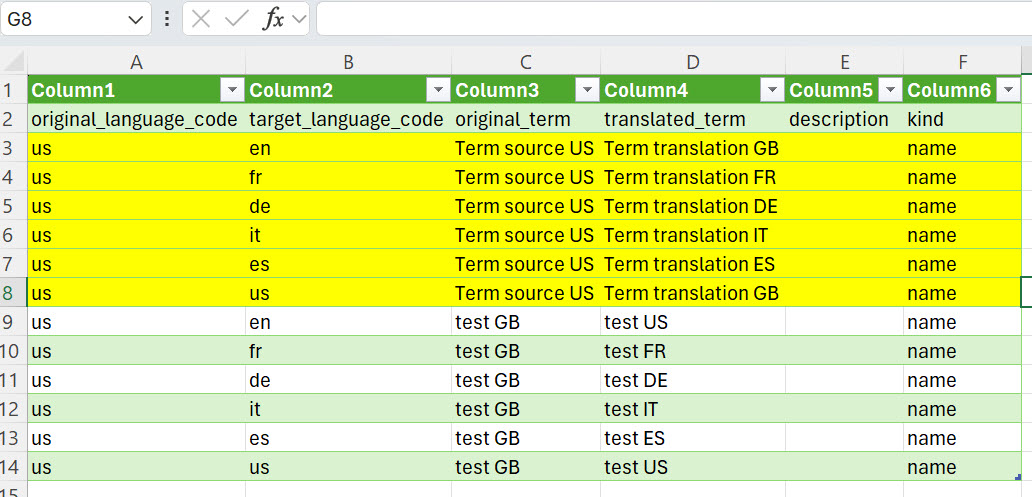Screen dimensions: 1032x497
Task: Open the Column5 filter dropdown
Action: (890, 91)
